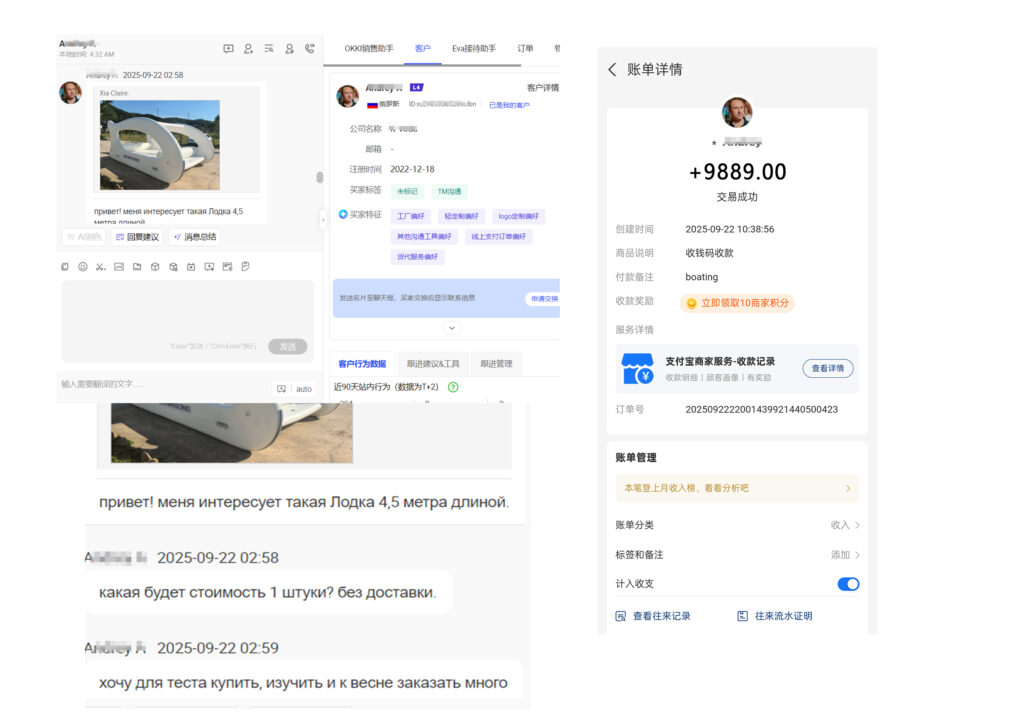
Task: Tap the back arrow beside 账单详情
Action: point(612,70)
